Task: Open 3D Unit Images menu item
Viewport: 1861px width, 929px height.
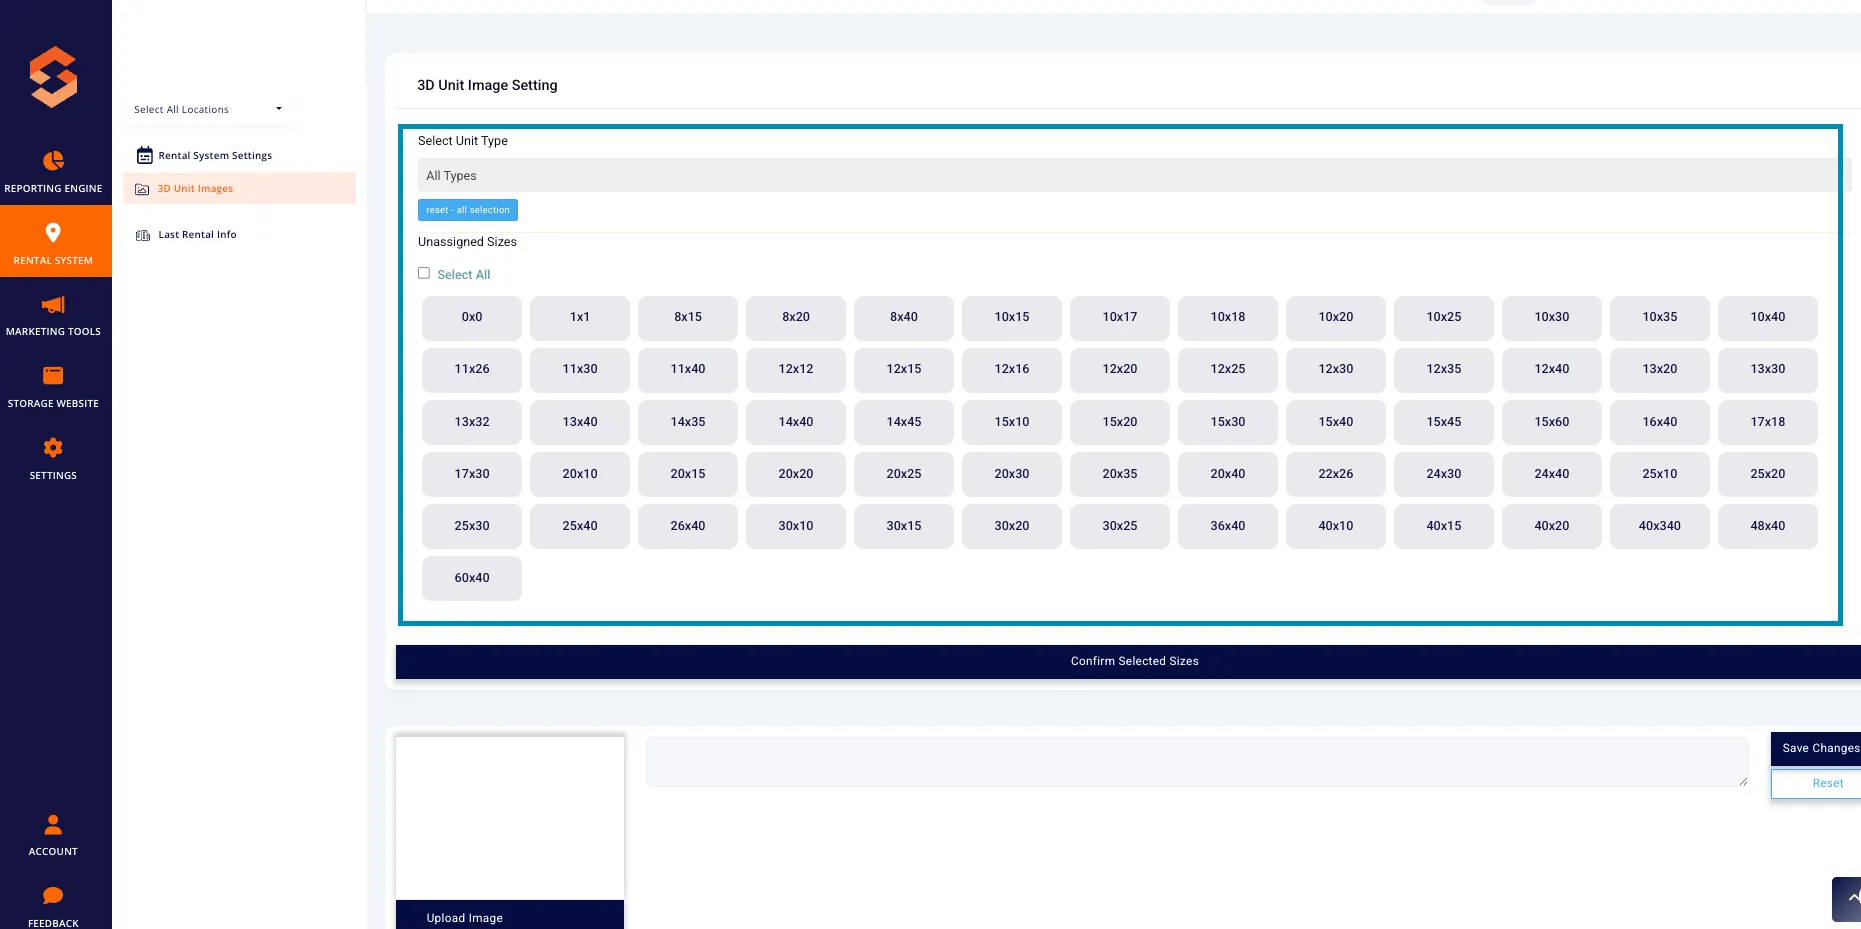Action: point(239,188)
